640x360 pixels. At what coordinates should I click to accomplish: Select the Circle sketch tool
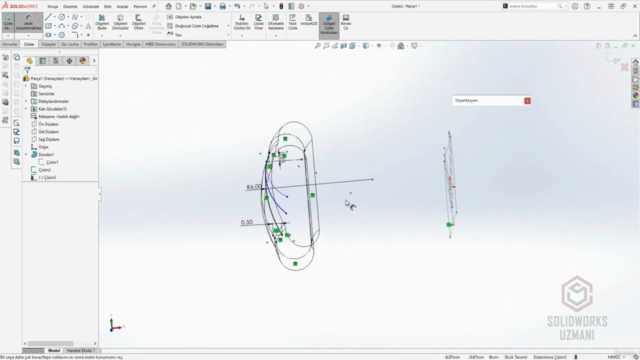pyautogui.click(x=62, y=17)
